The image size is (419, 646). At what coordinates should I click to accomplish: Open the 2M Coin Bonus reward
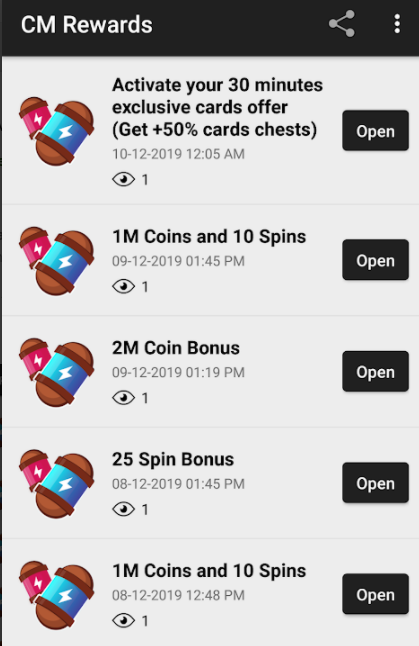375,372
